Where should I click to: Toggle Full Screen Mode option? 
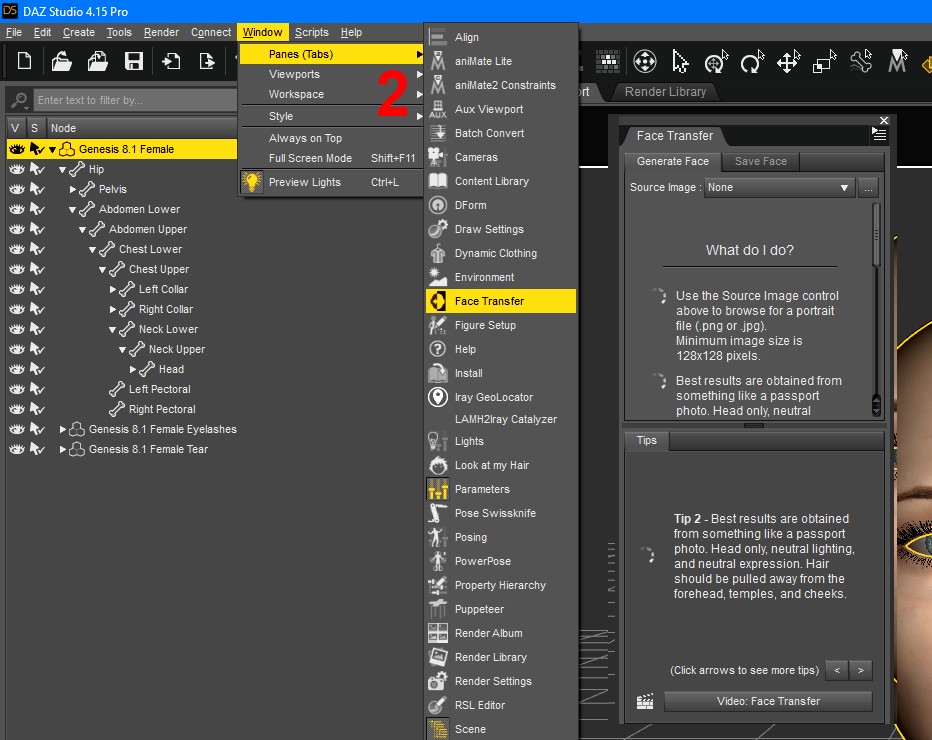pos(331,158)
